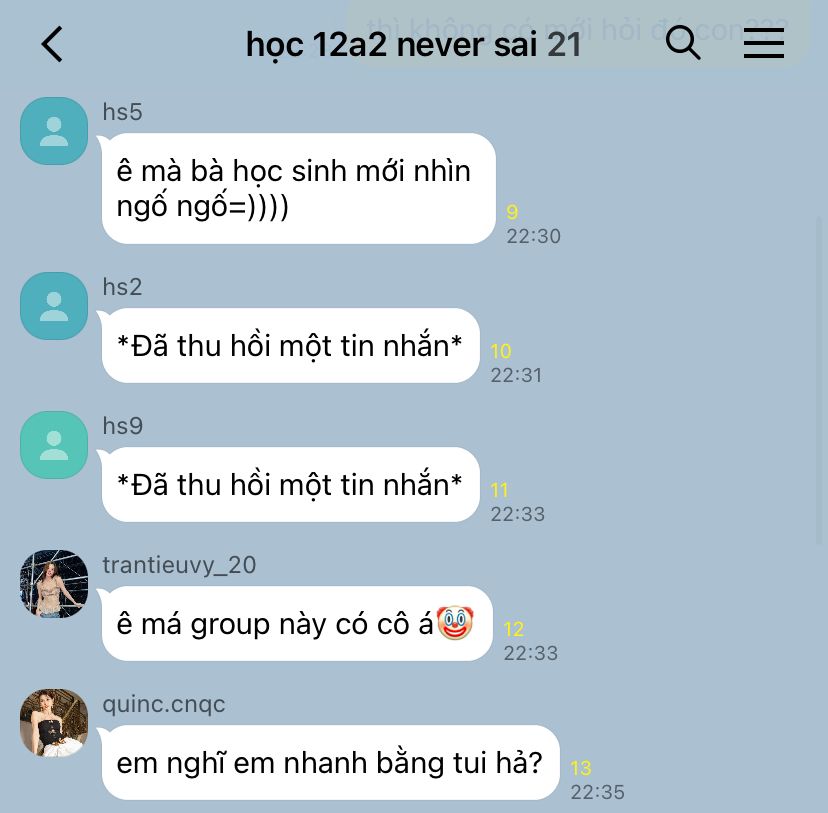828x813 pixels.
Task: Open the hamburger menu icon
Action: pyautogui.click(x=764, y=43)
